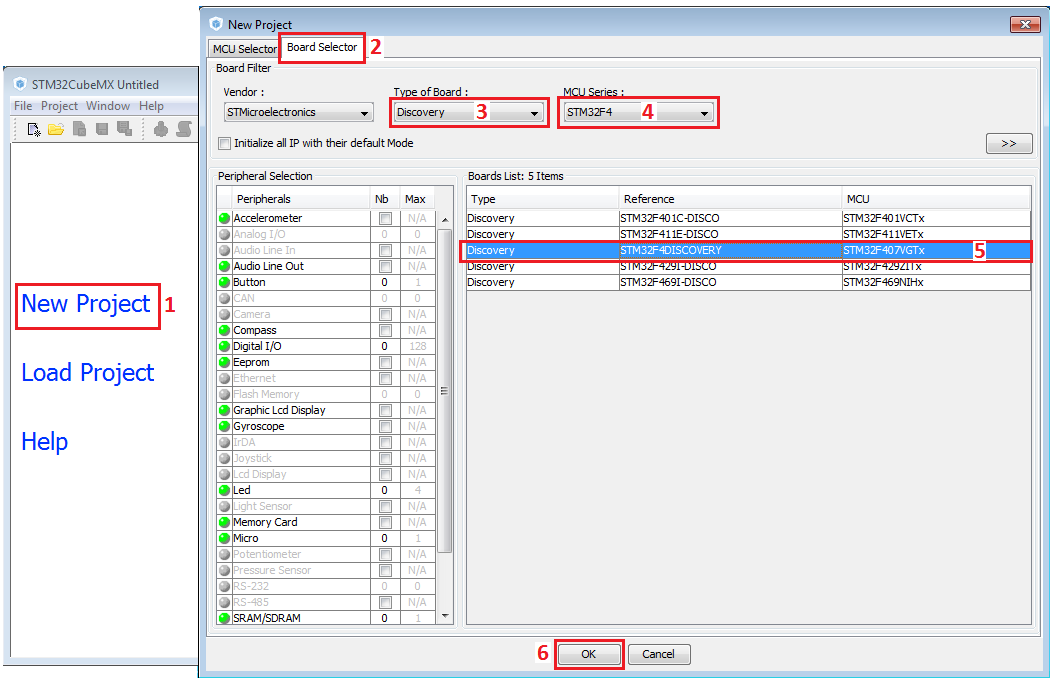Check the Memory Card Nb checkbox
This screenshot has width=1059, height=689.
click(385, 523)
